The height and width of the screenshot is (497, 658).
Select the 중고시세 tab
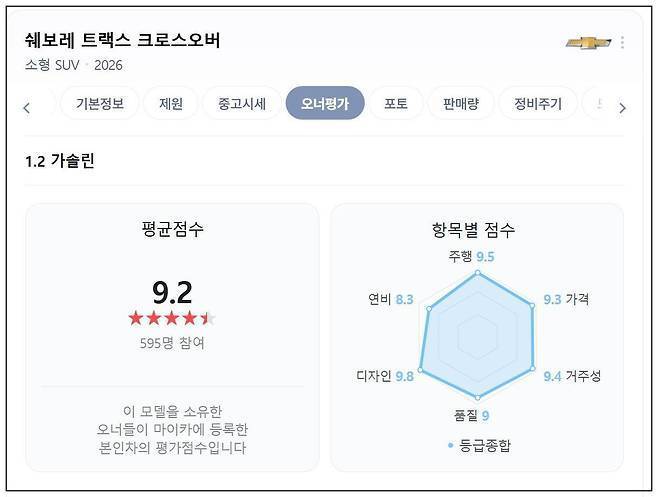[x=242, y=103]
